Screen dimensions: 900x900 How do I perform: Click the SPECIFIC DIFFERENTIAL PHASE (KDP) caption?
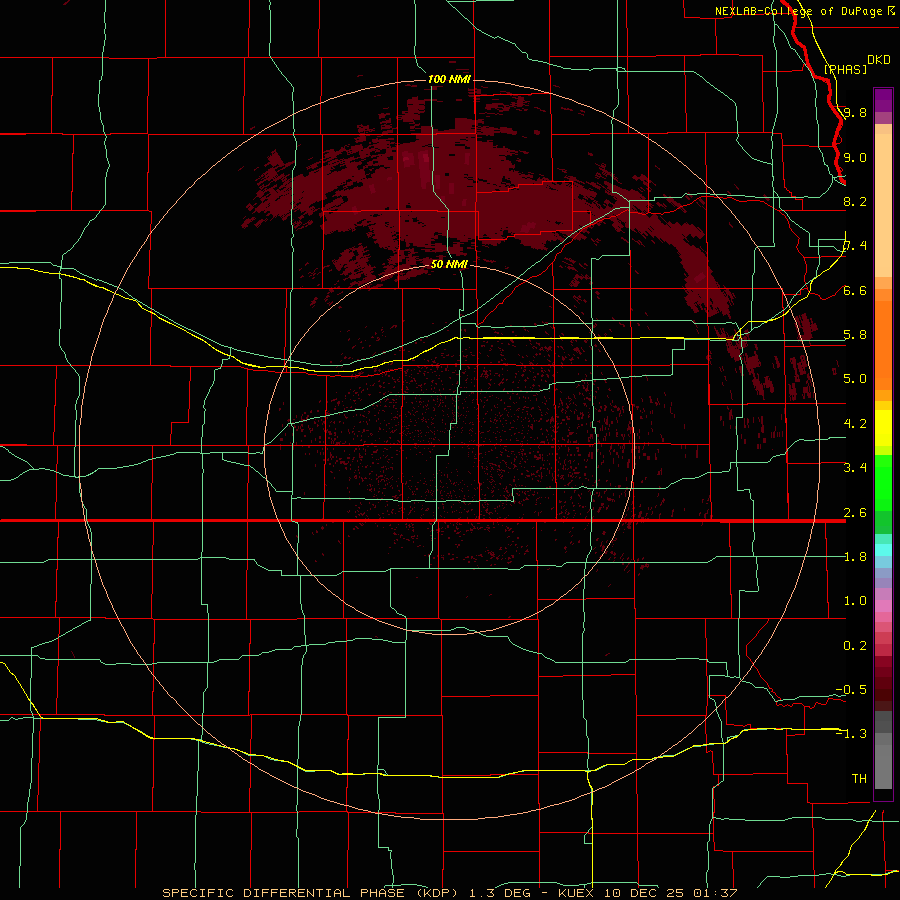tap(309, 893)
